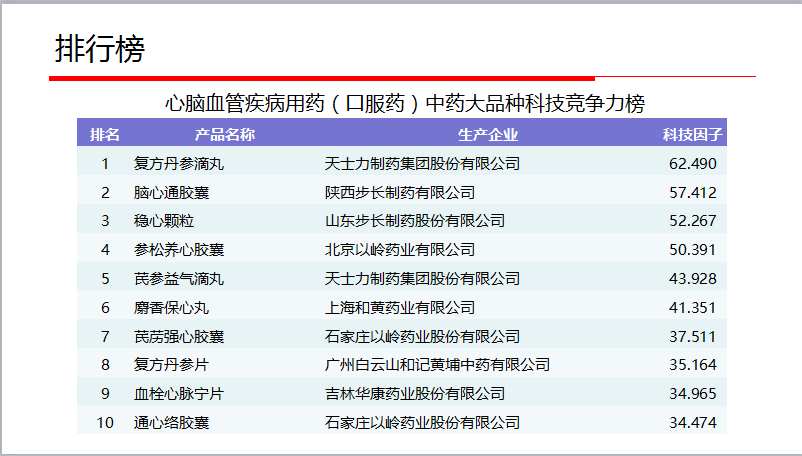
Task: Select score value 34.965
Action: pos(693,394)
